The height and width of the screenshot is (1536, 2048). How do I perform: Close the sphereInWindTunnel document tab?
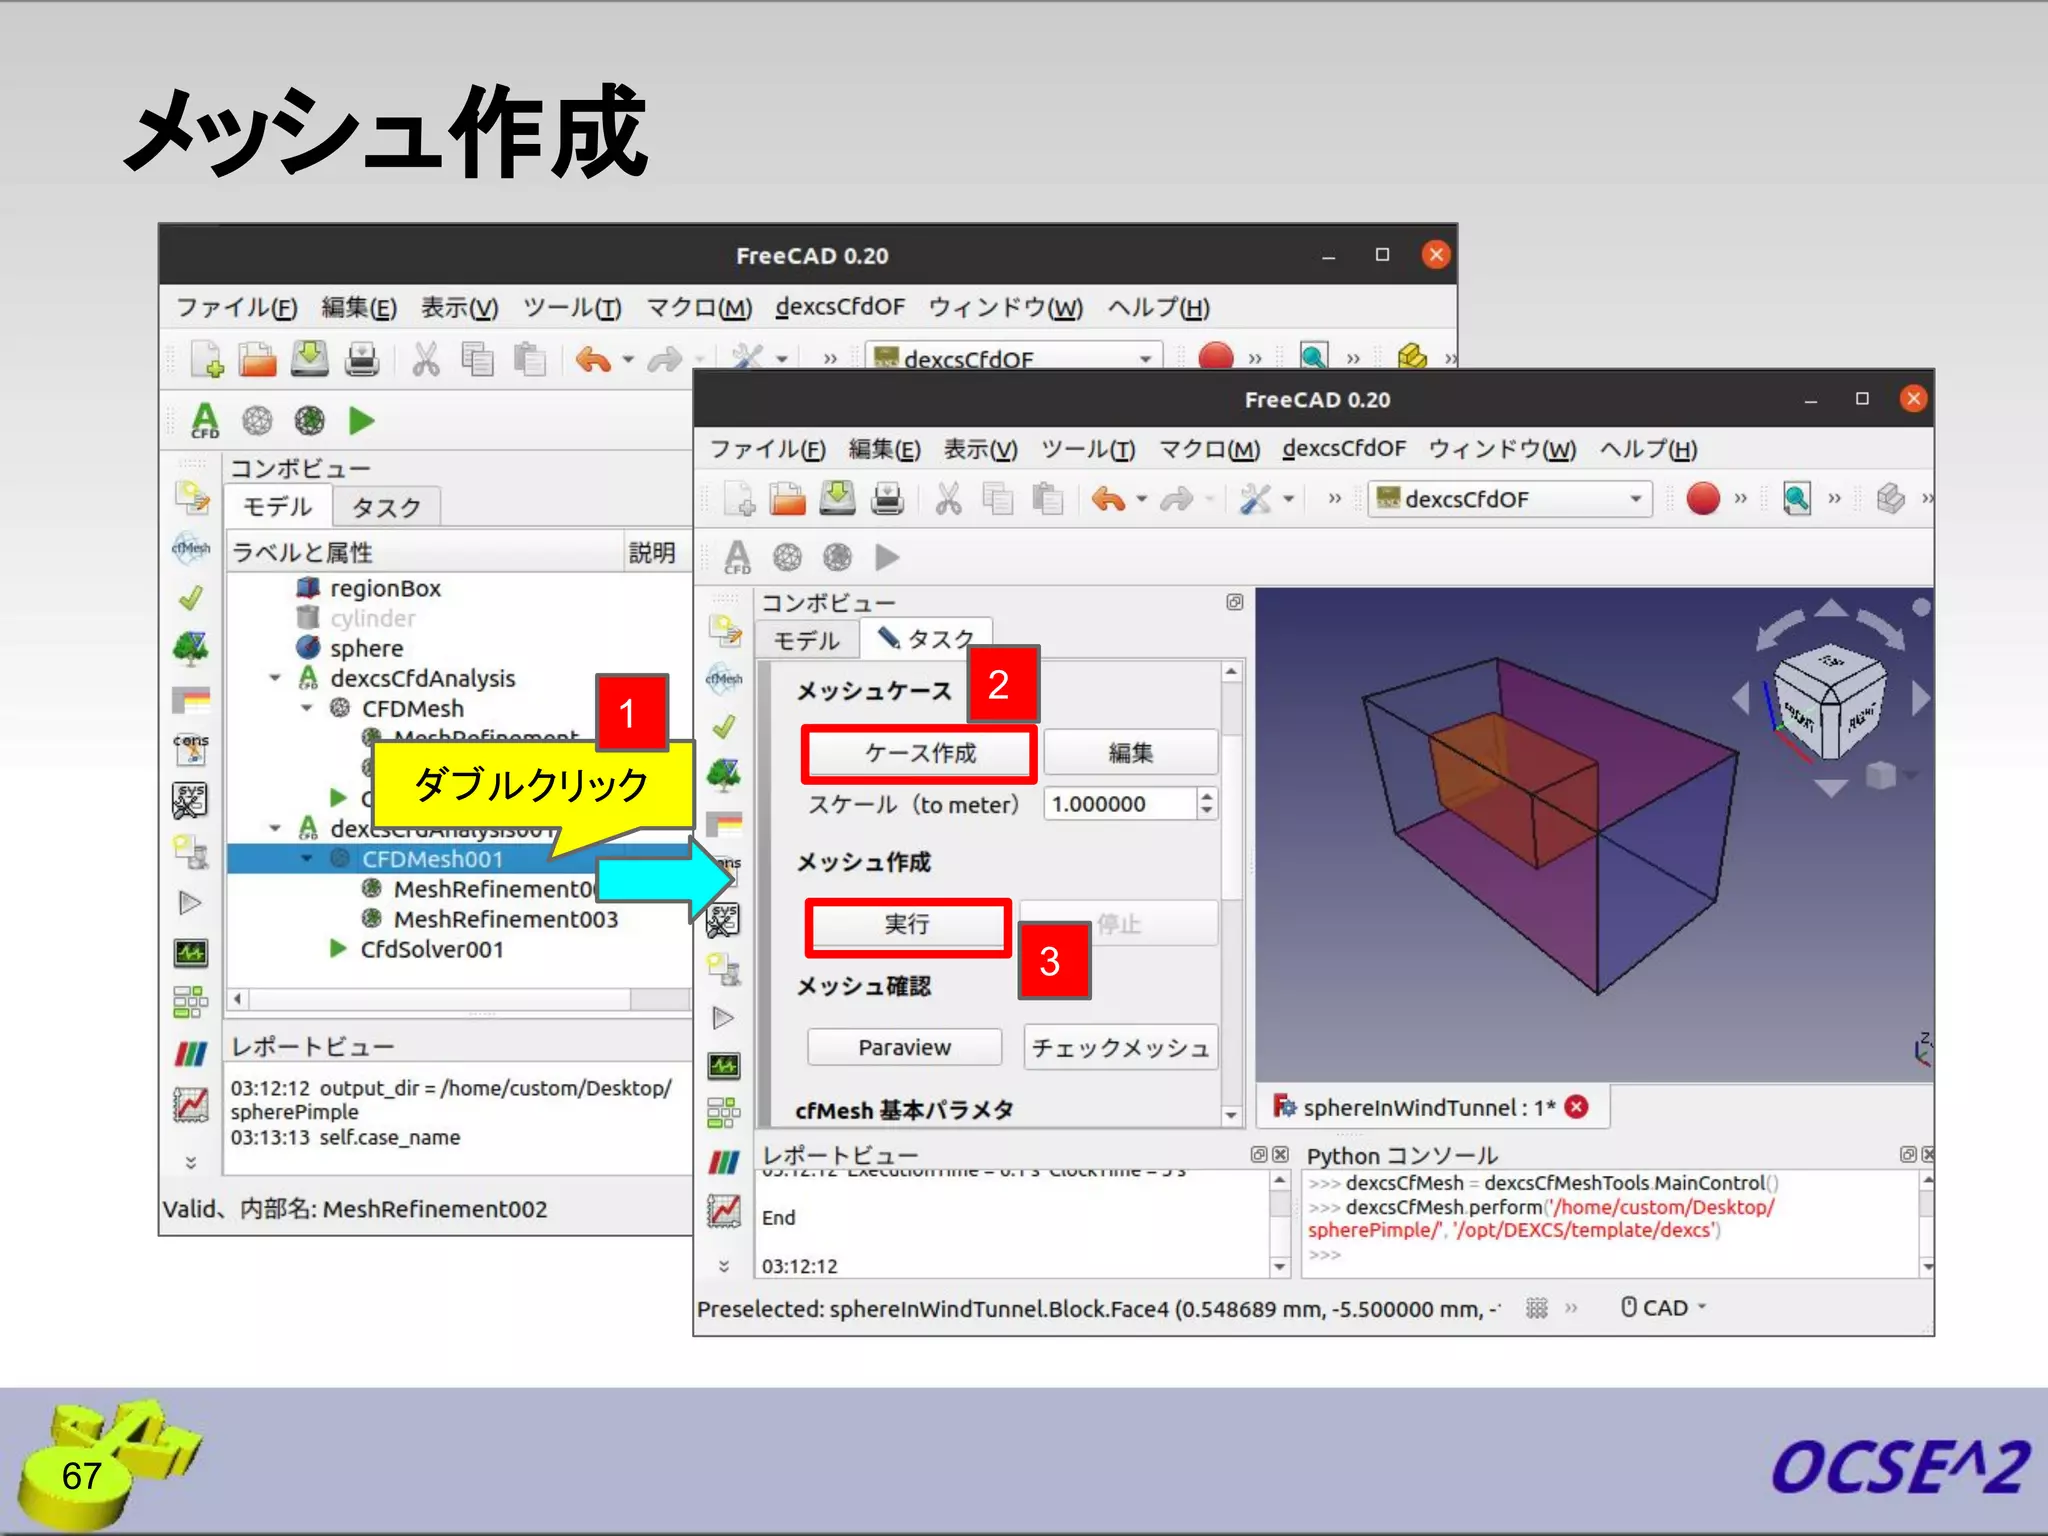[x=1577, y=1106]
